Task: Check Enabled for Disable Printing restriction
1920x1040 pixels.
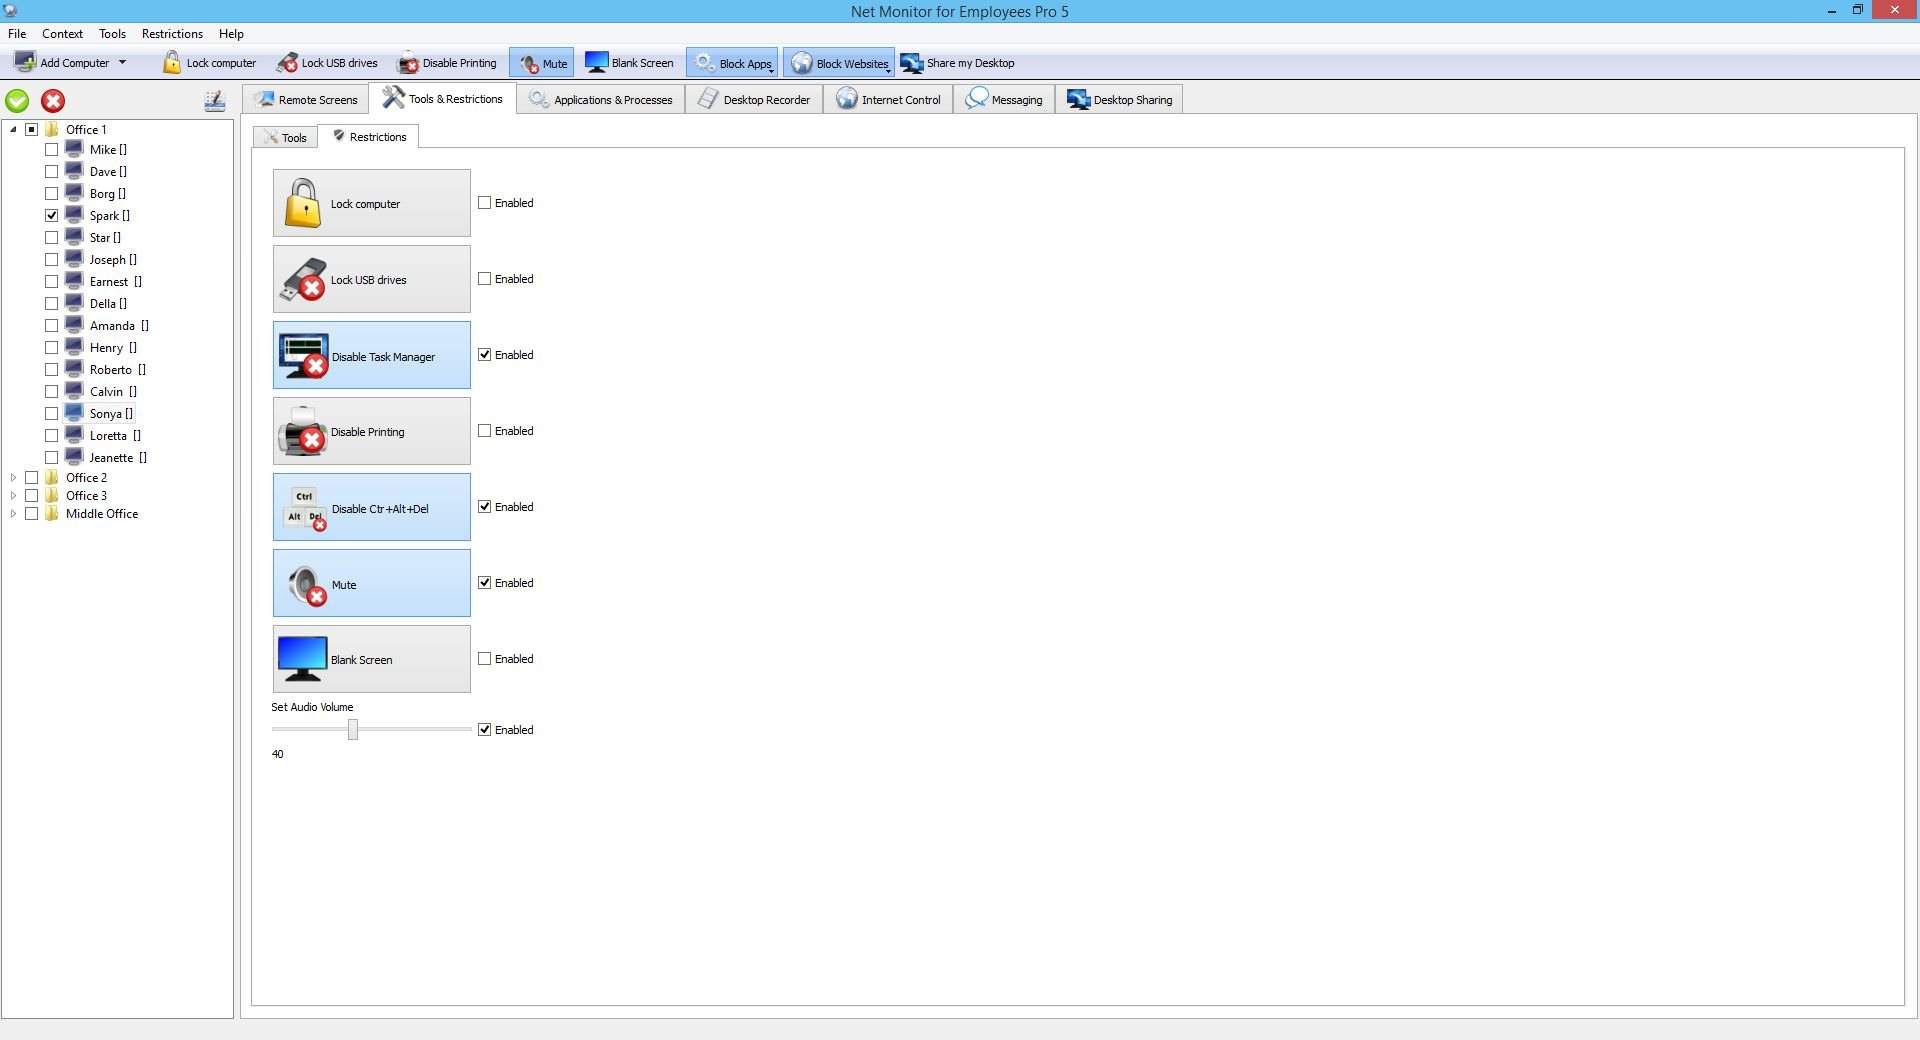Action: [485, 431]
